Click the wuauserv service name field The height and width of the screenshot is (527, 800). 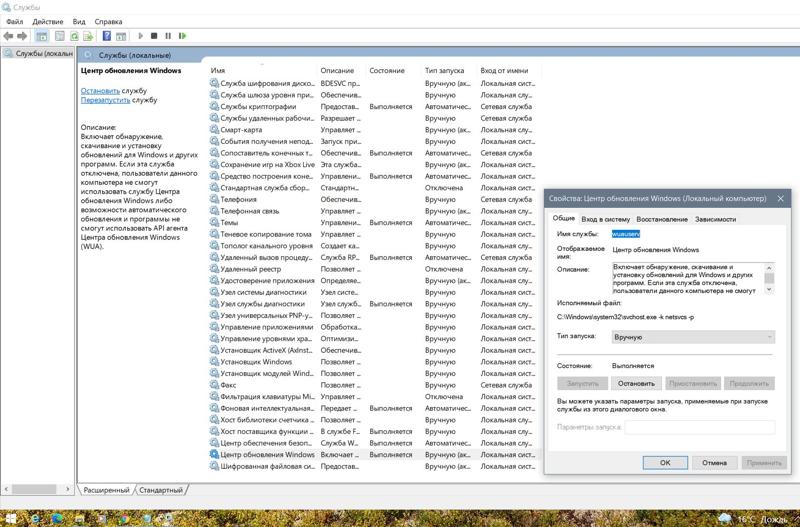click(x=626, y=234)
